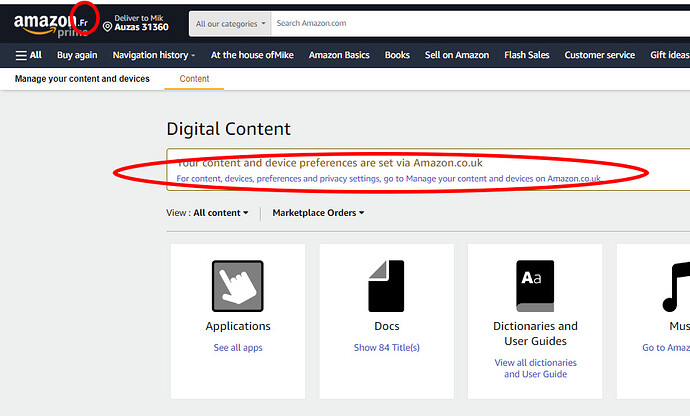Click View all dictionaries and User Guide
Screen dimensions: 690x416
[535, 368]
